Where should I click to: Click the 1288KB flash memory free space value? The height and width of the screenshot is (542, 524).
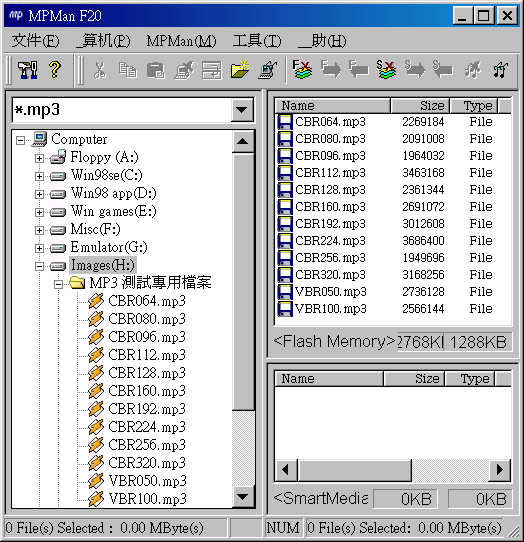coord(478,342)
